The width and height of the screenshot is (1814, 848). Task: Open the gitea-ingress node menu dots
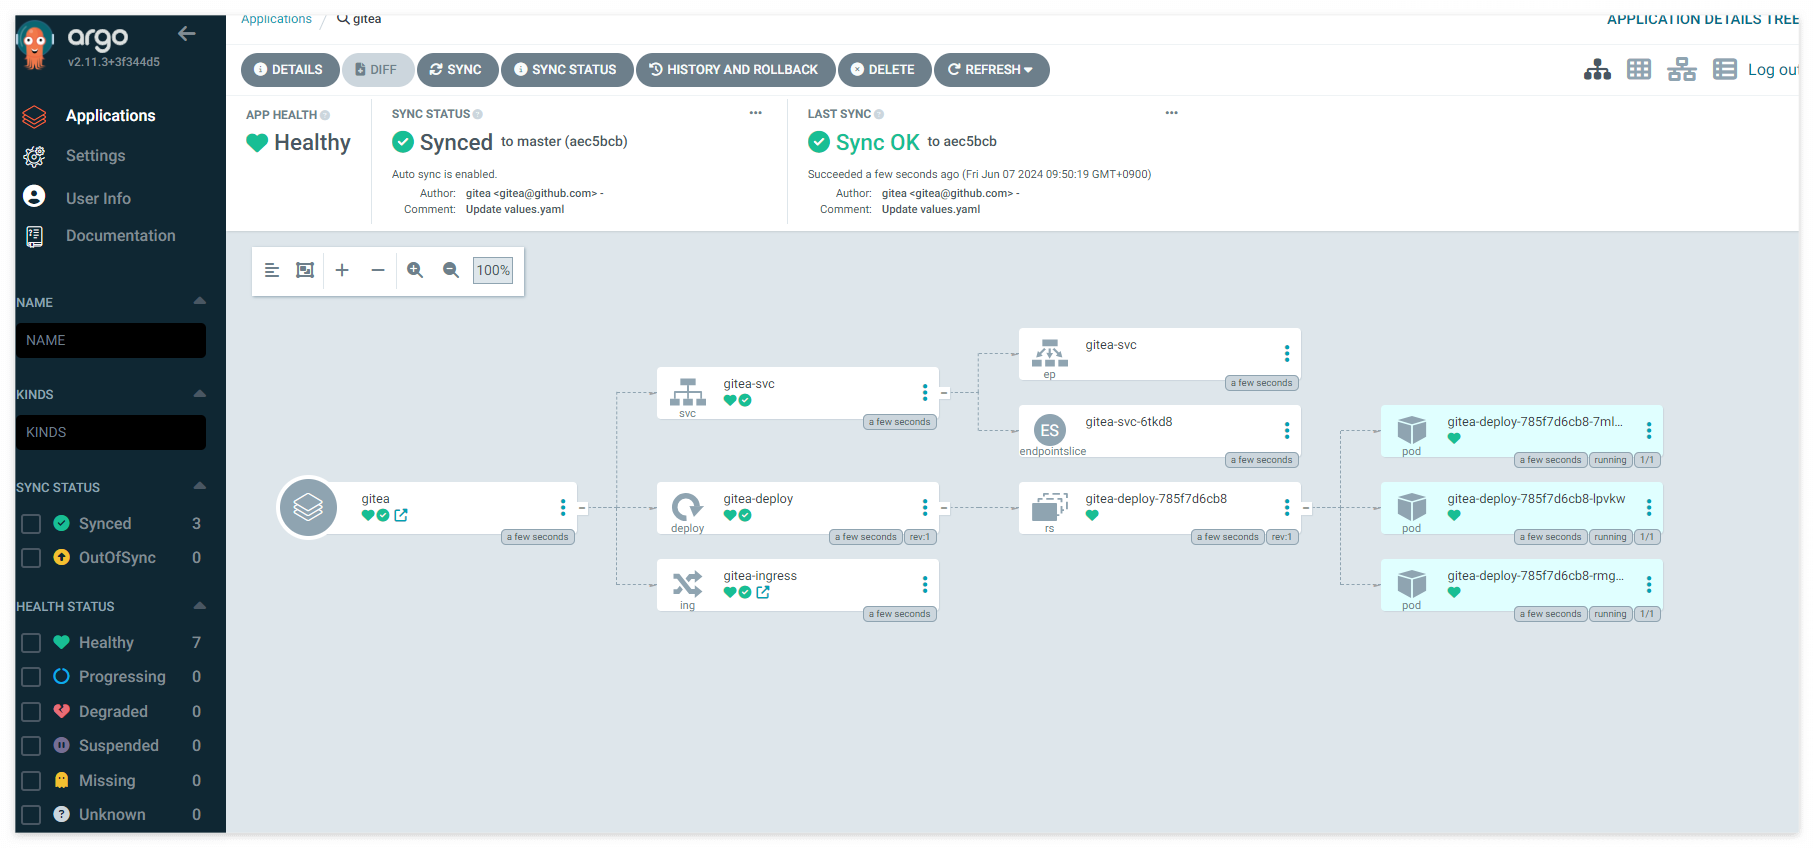(925, 585)
